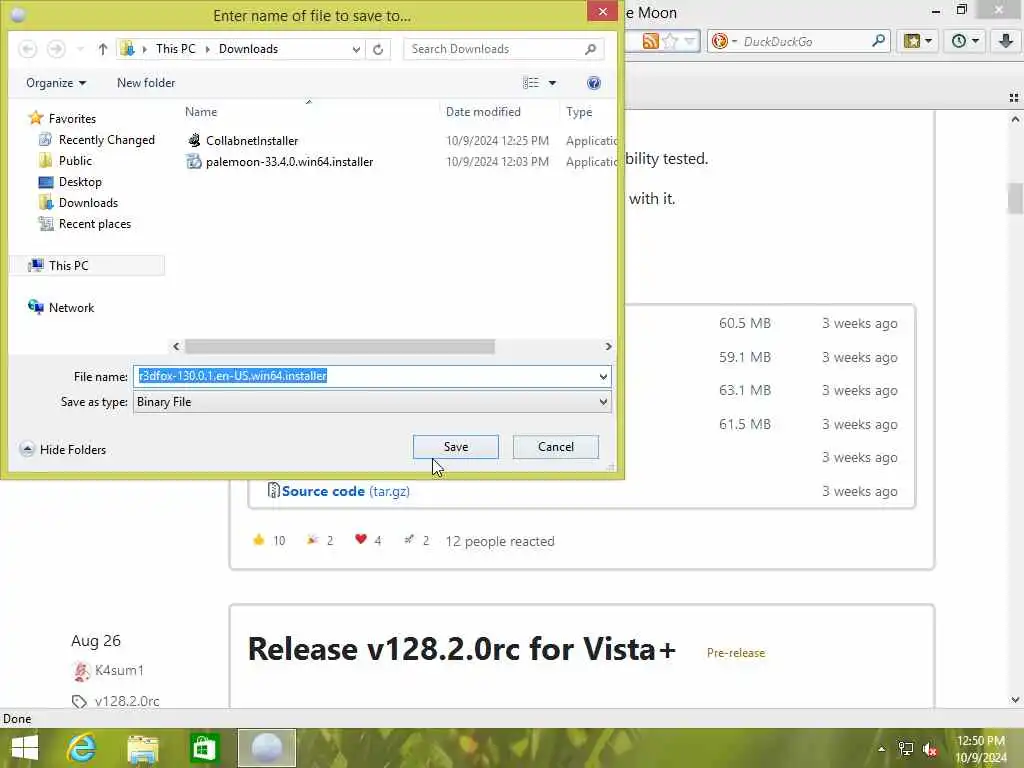This screenshot has height=768, width=1024.
Task: Open the v128.2.0rc tag link
Action: (x=127, y=701)
